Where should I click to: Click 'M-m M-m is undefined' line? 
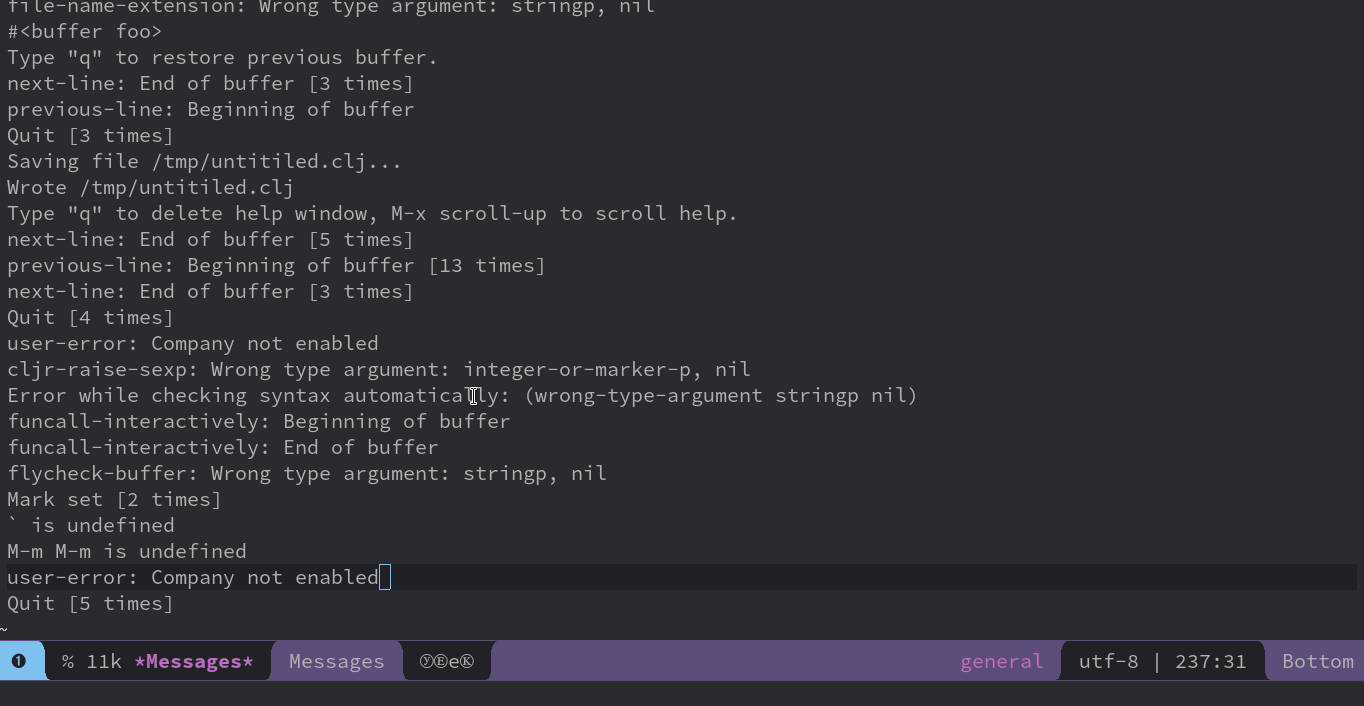126,551
